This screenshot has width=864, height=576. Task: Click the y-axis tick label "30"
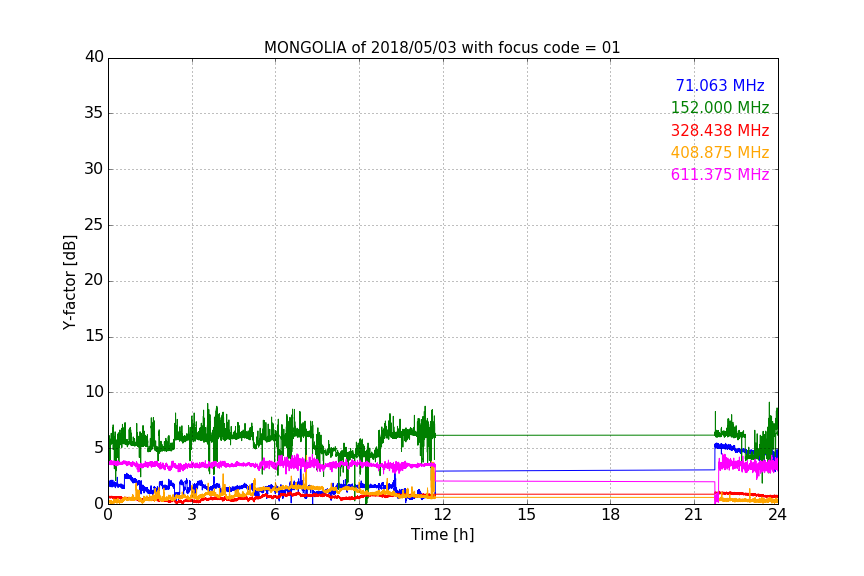click(x=94, y=169)
